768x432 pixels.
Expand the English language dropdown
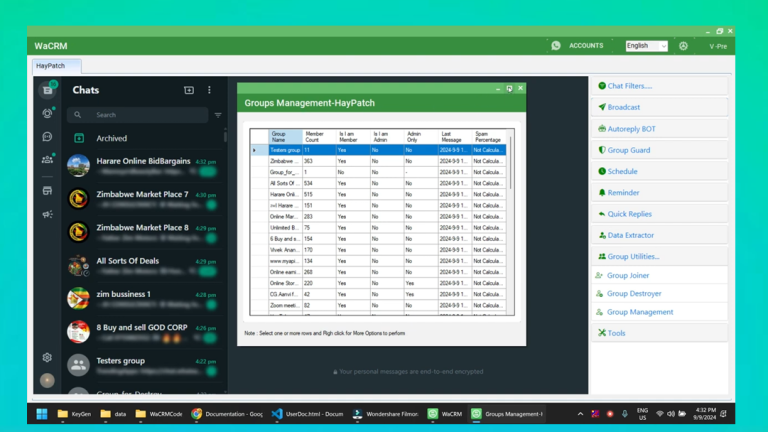[x=646, y=46]
